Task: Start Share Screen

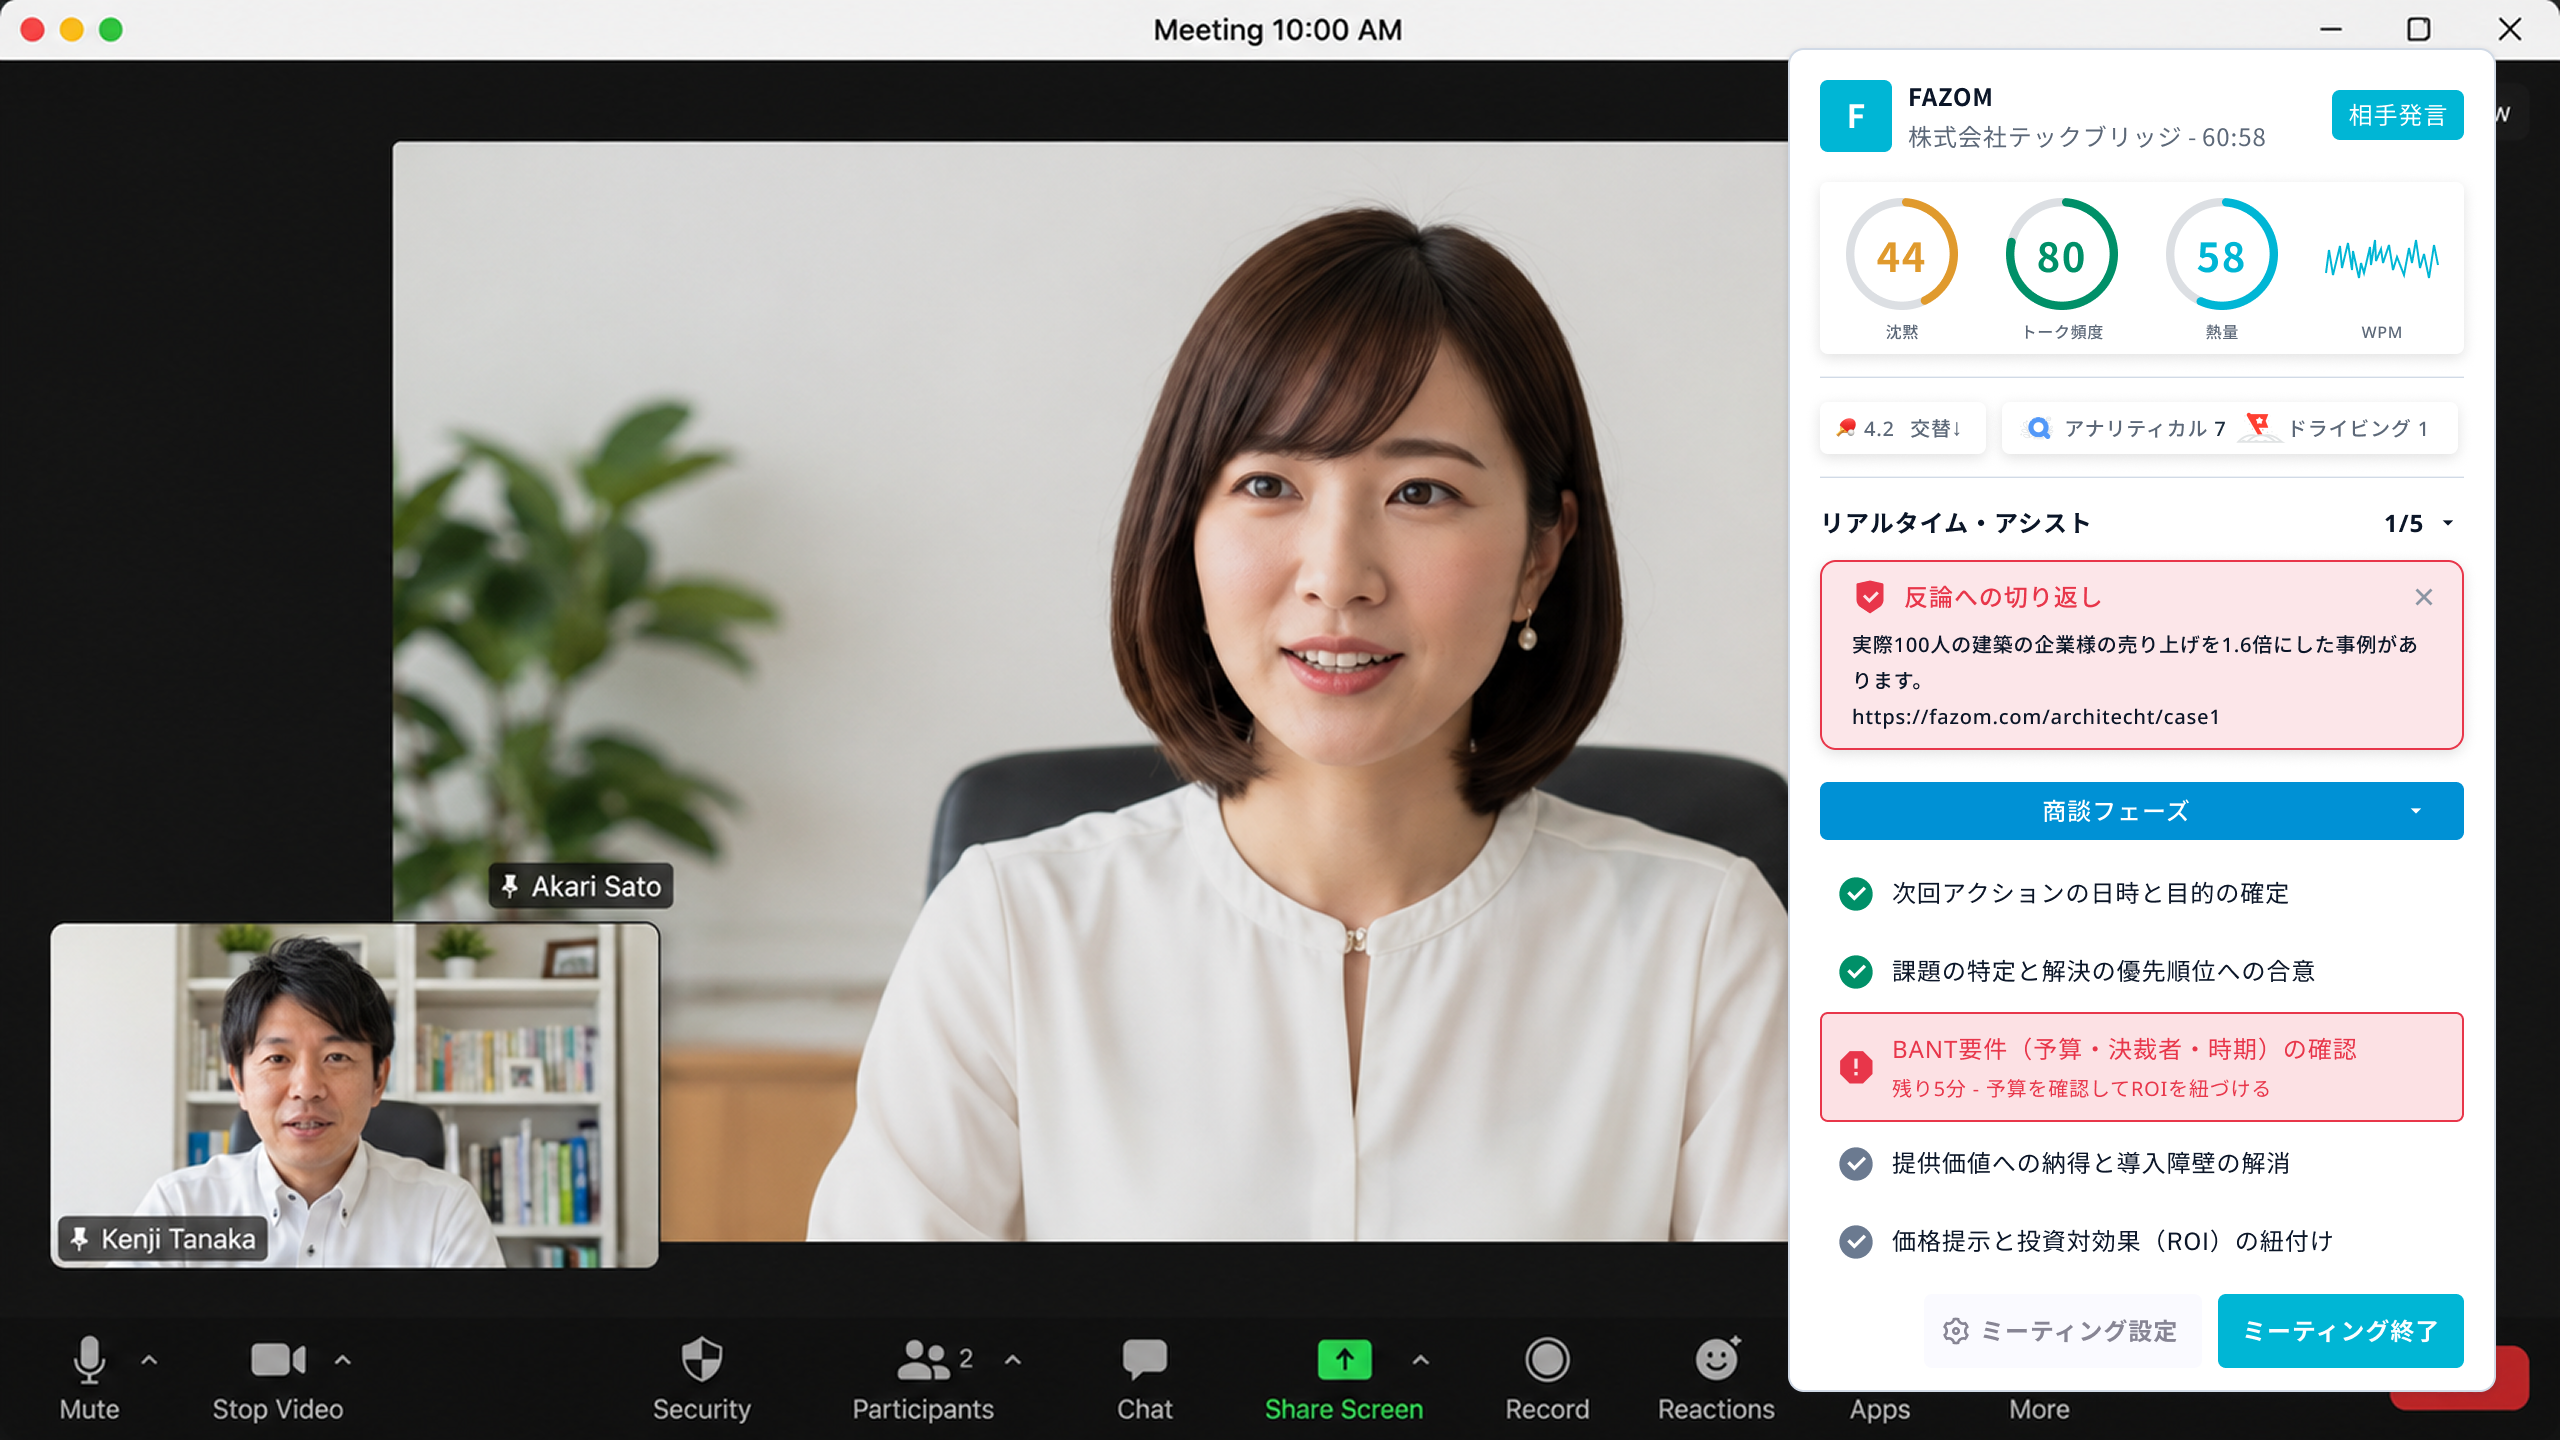Action: point(1343,1378)
